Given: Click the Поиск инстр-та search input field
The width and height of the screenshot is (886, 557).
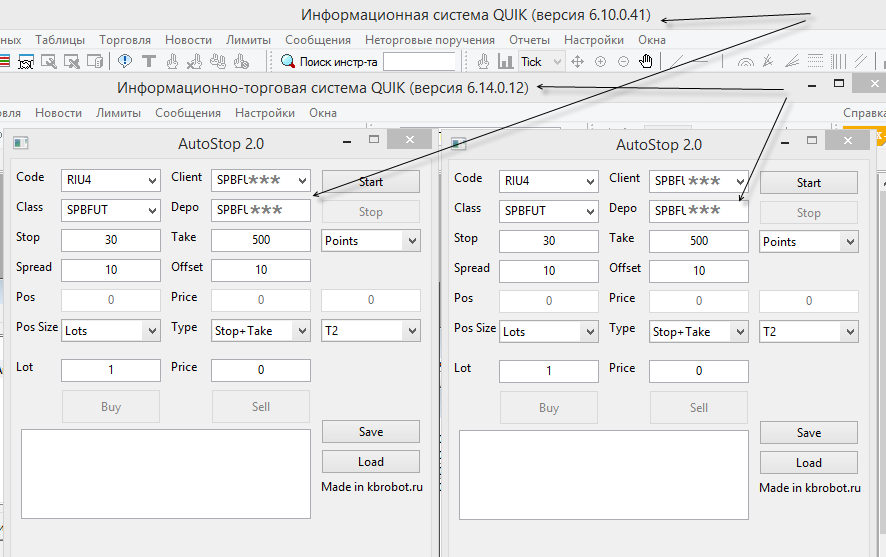Looking at the screenshot, I should pyautogui.click(x=419, y=62).
